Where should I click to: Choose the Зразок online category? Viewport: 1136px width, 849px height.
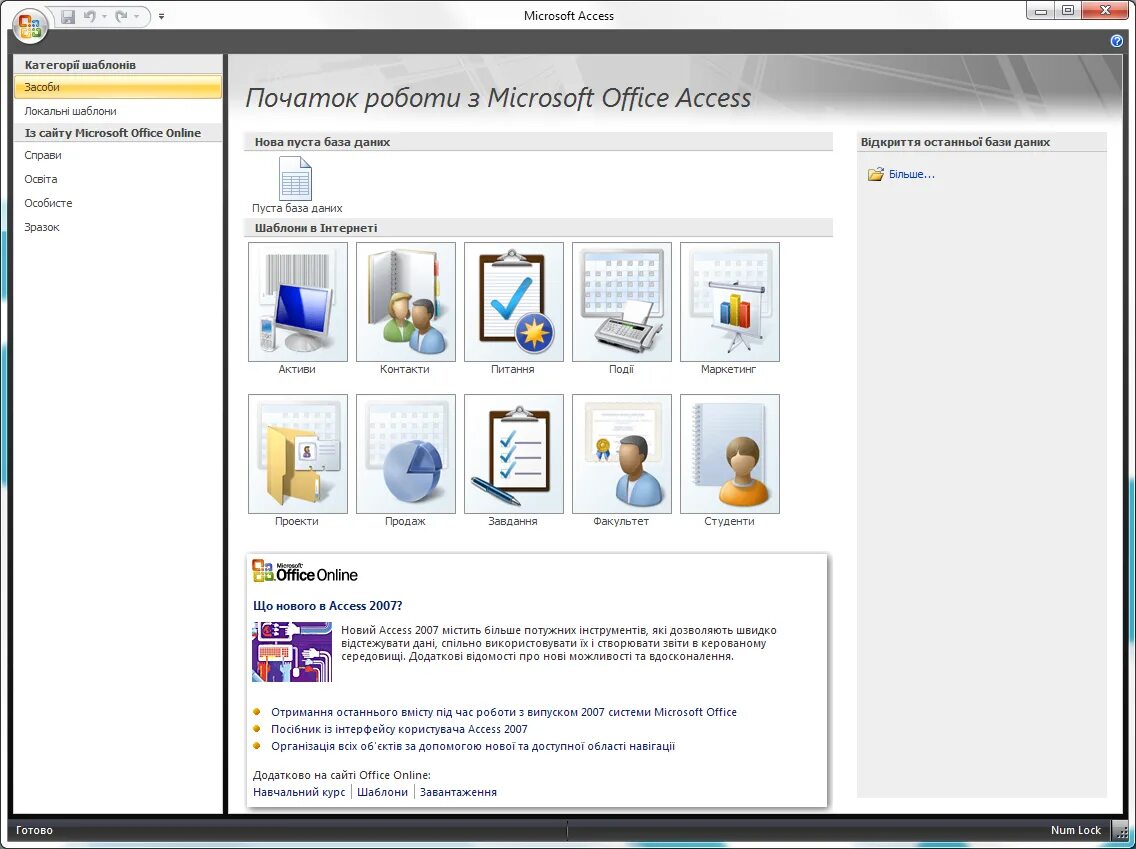(x=117, y=227)
